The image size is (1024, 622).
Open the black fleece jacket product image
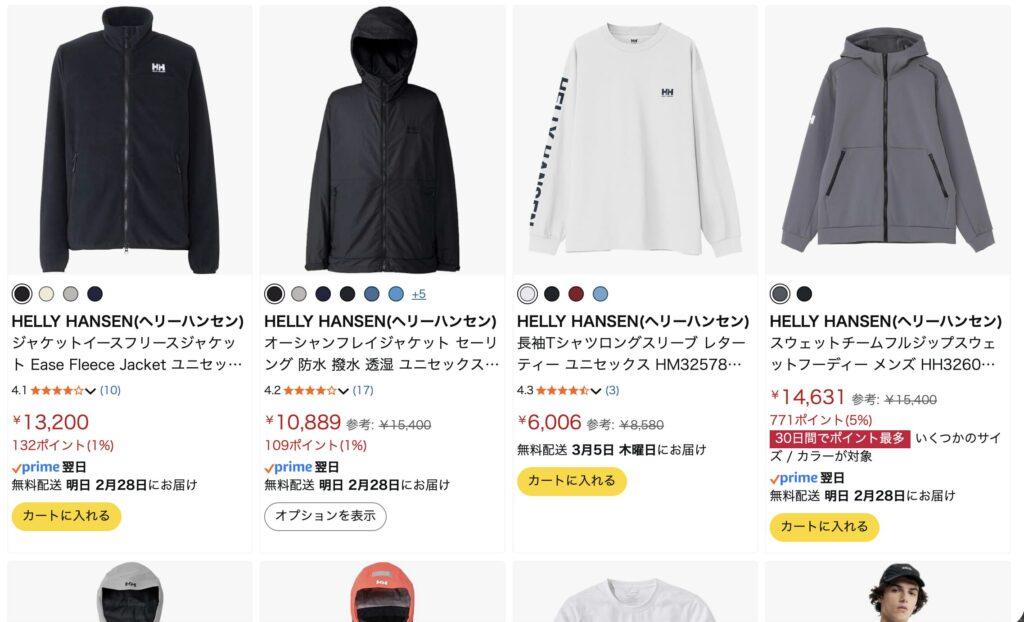point(129,140)
